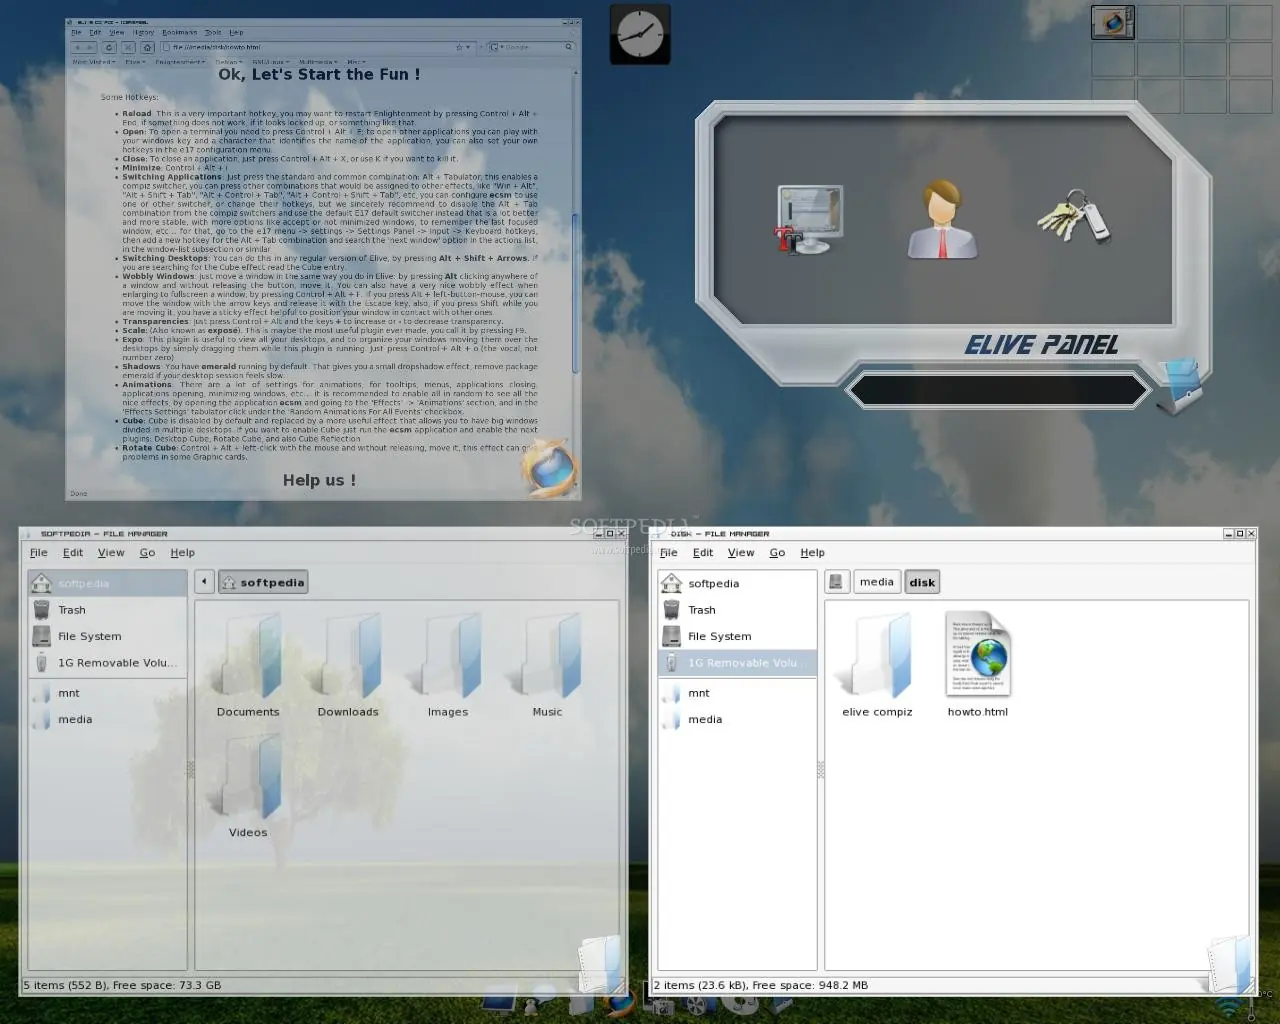Open File menu in Disk file manager

coord(669,552)
